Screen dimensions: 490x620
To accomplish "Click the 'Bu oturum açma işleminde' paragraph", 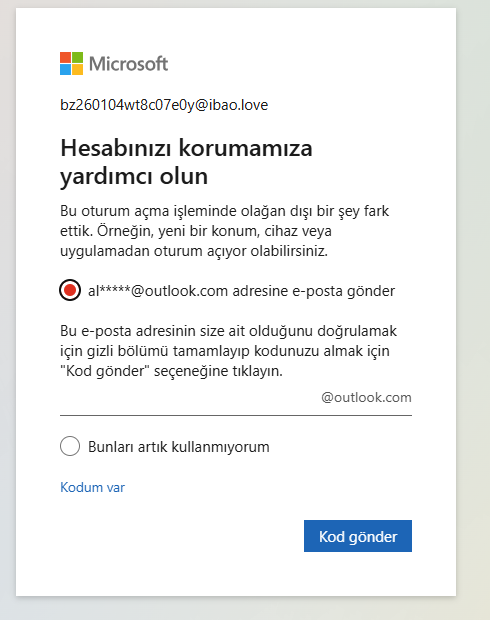I will point(224,231).
